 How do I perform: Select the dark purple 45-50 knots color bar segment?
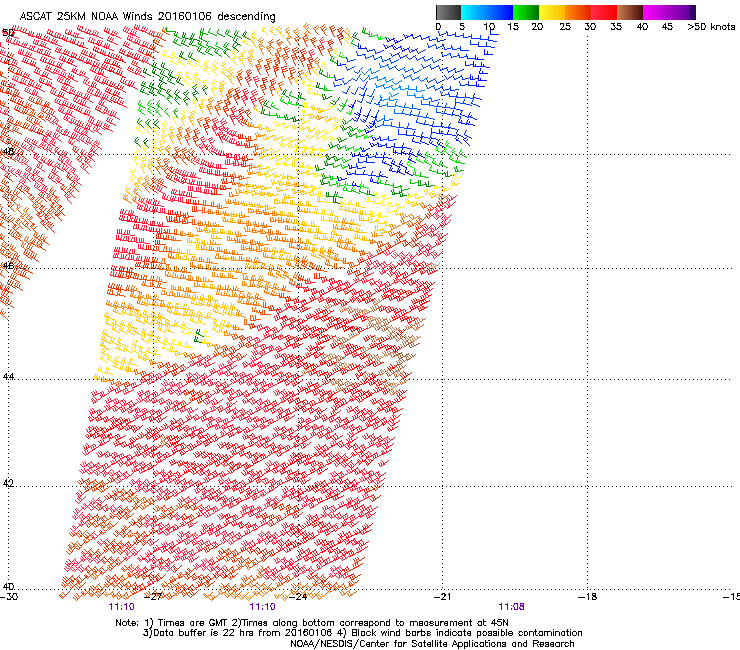(x=682, y=12)
